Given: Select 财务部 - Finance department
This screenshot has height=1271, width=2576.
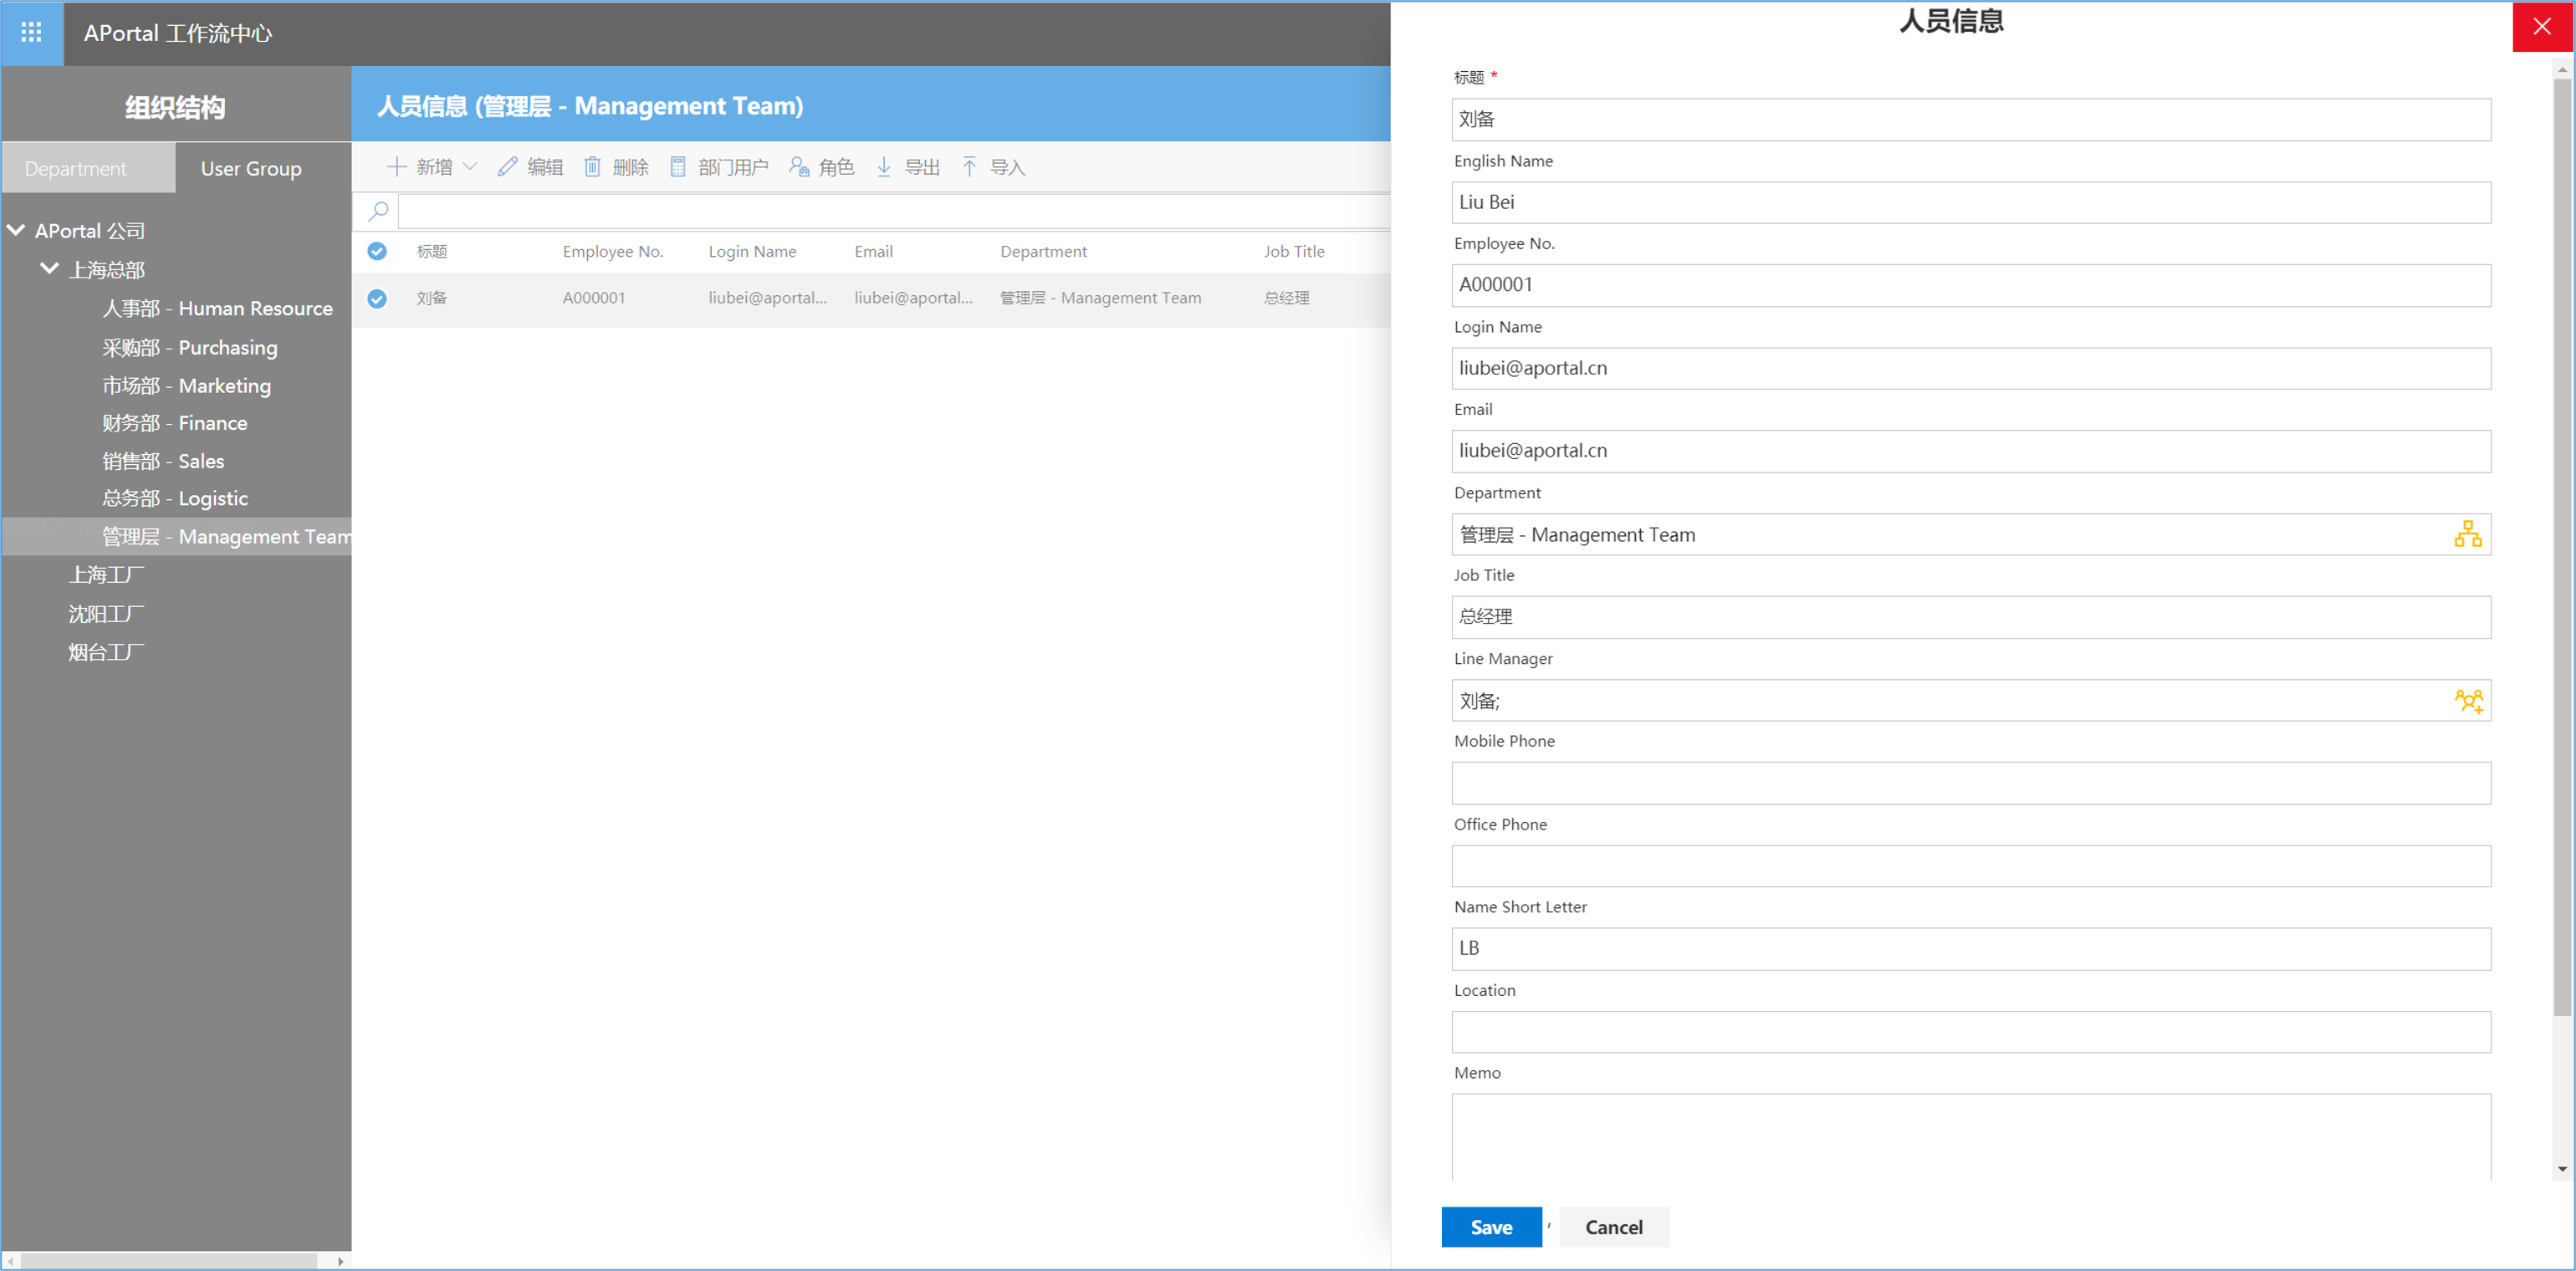Looking at the screenshot, I should [x=174, y=423].
